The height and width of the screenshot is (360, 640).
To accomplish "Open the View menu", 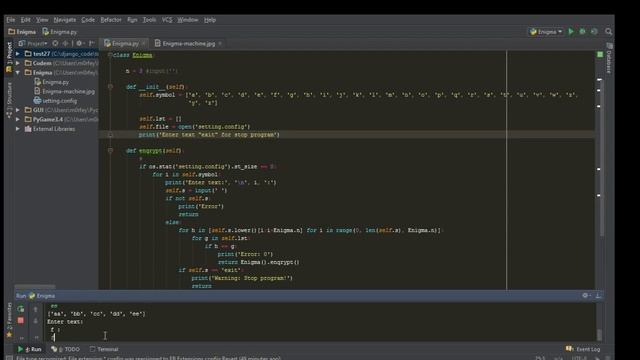I will point(42,20).
